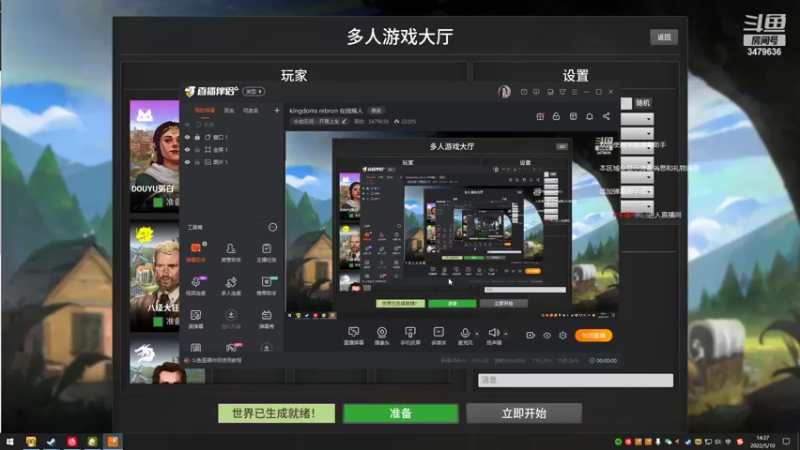Click the 麦克风 microphone icon
Screen dimensions: 800x450
click(465, 333)
